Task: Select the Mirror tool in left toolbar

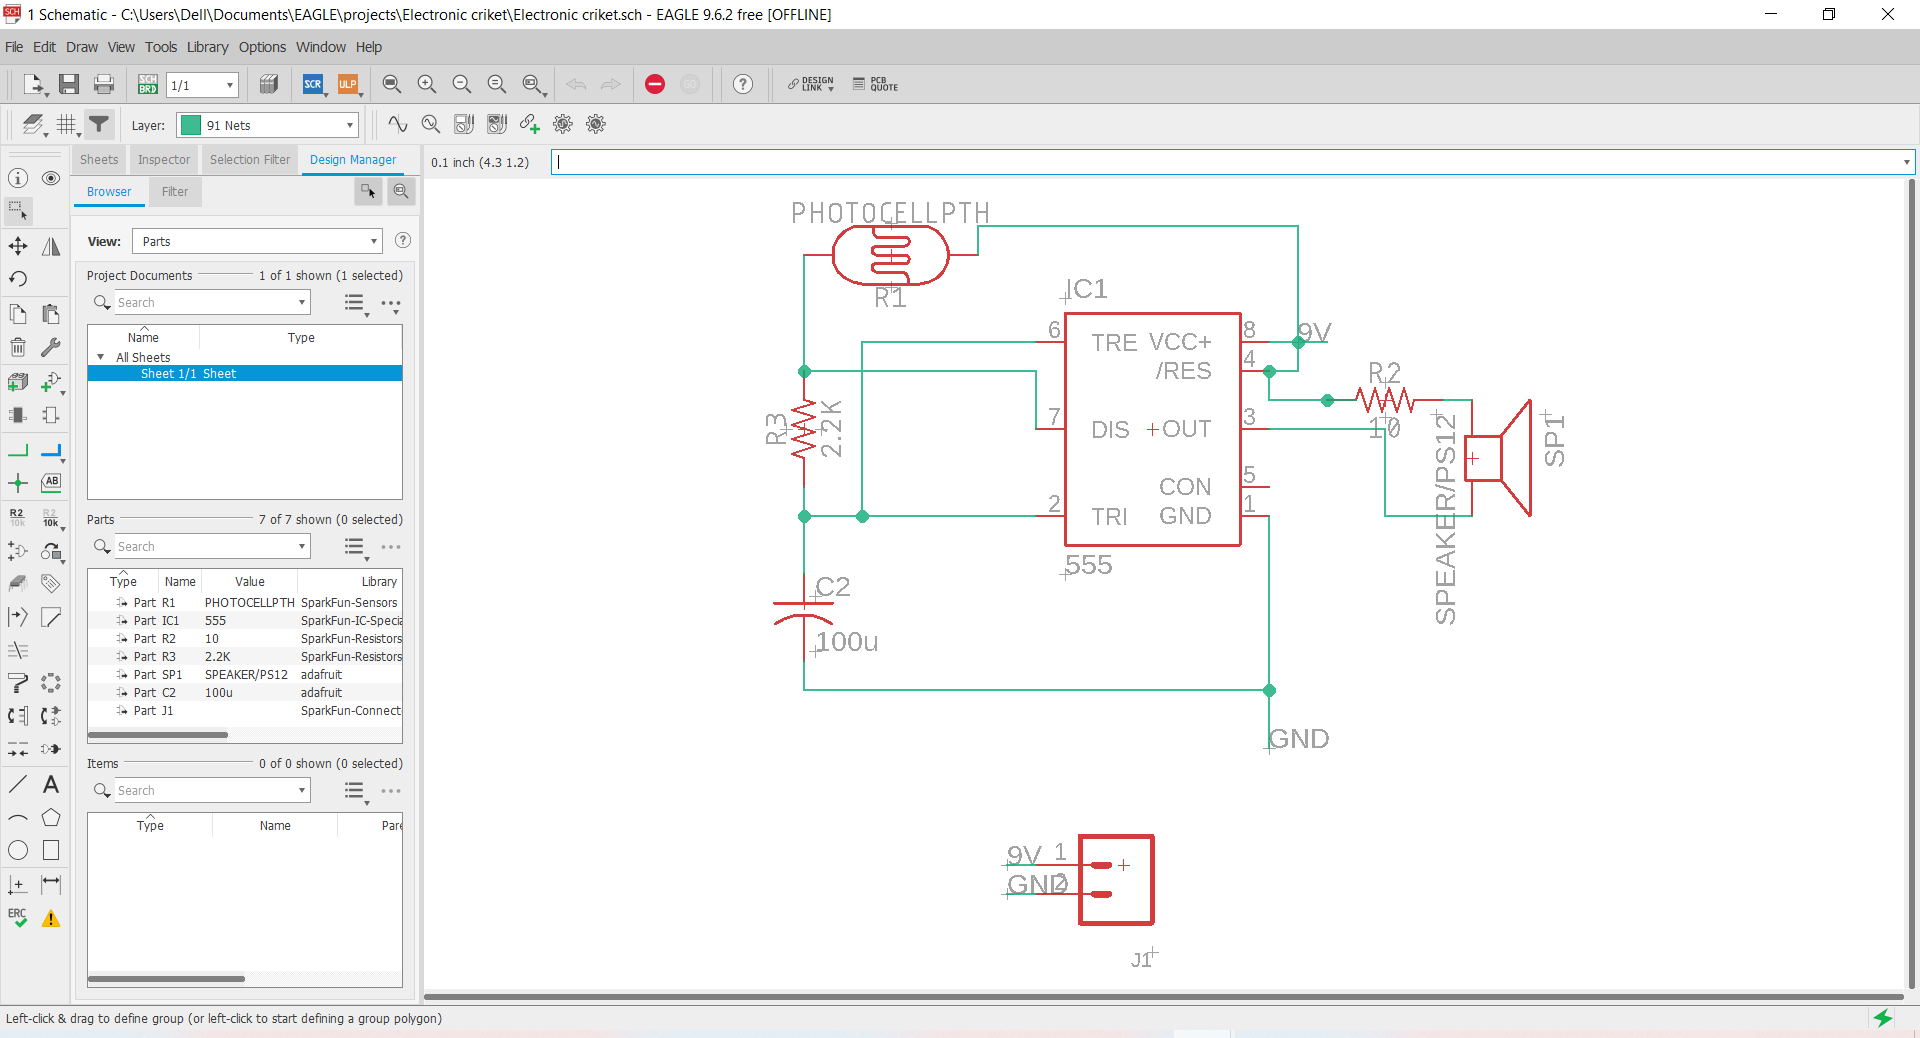Action: pos(51,246)
